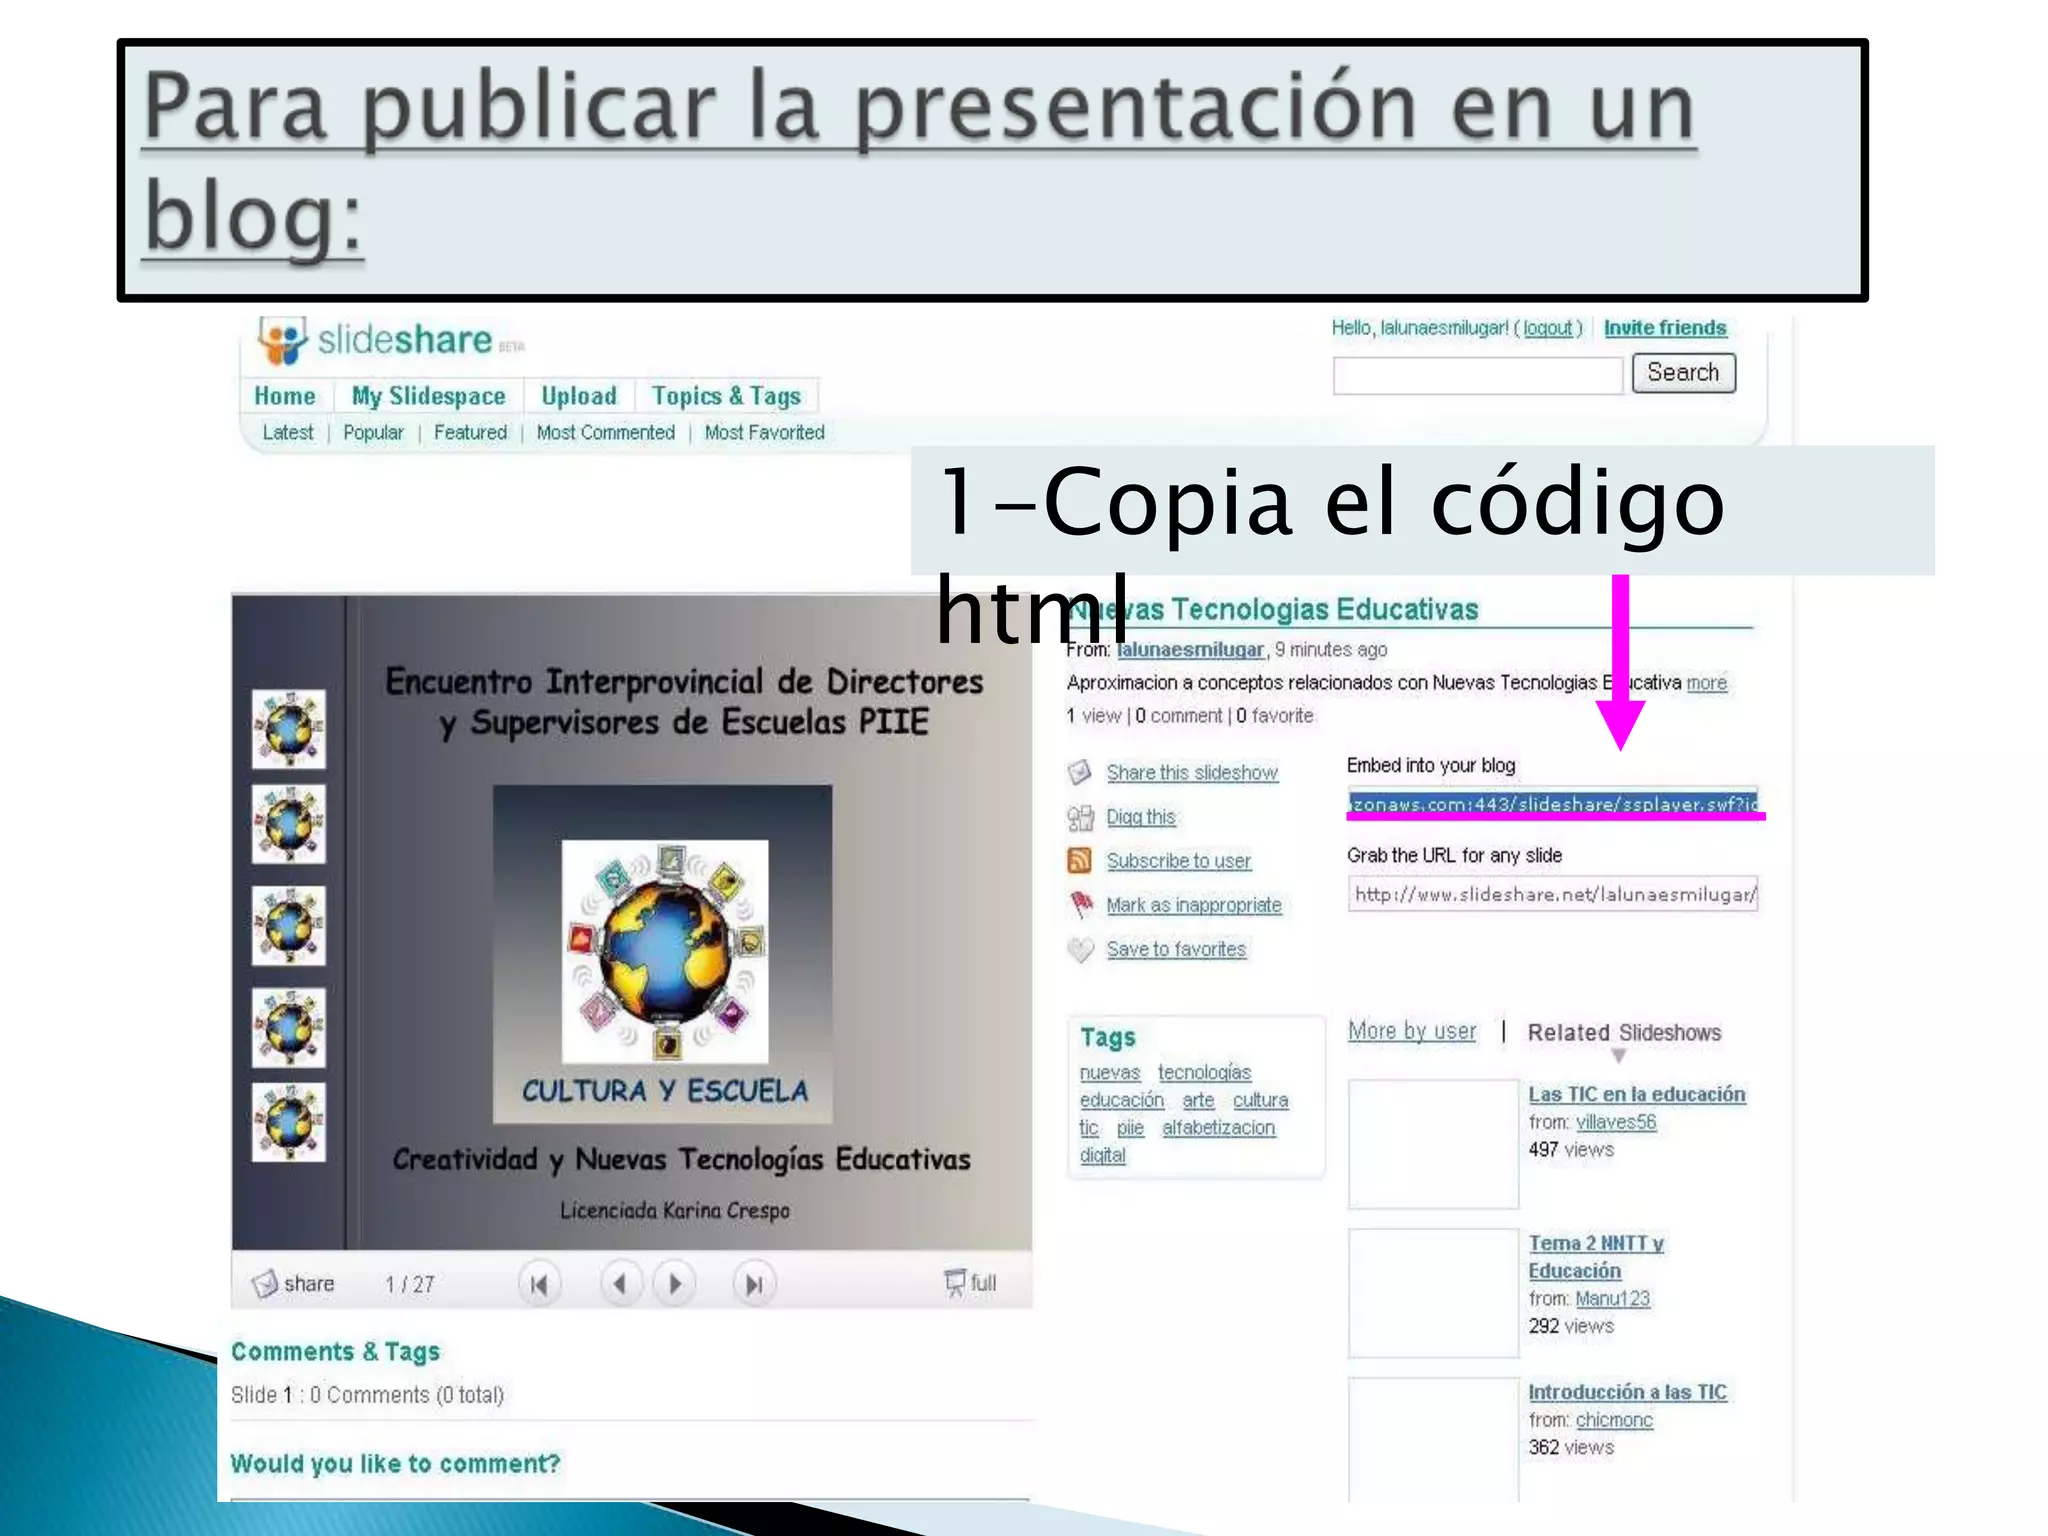2048x1536 pixels.
Task: Select the Latest sub-menu link
Action: pos(288,432)
